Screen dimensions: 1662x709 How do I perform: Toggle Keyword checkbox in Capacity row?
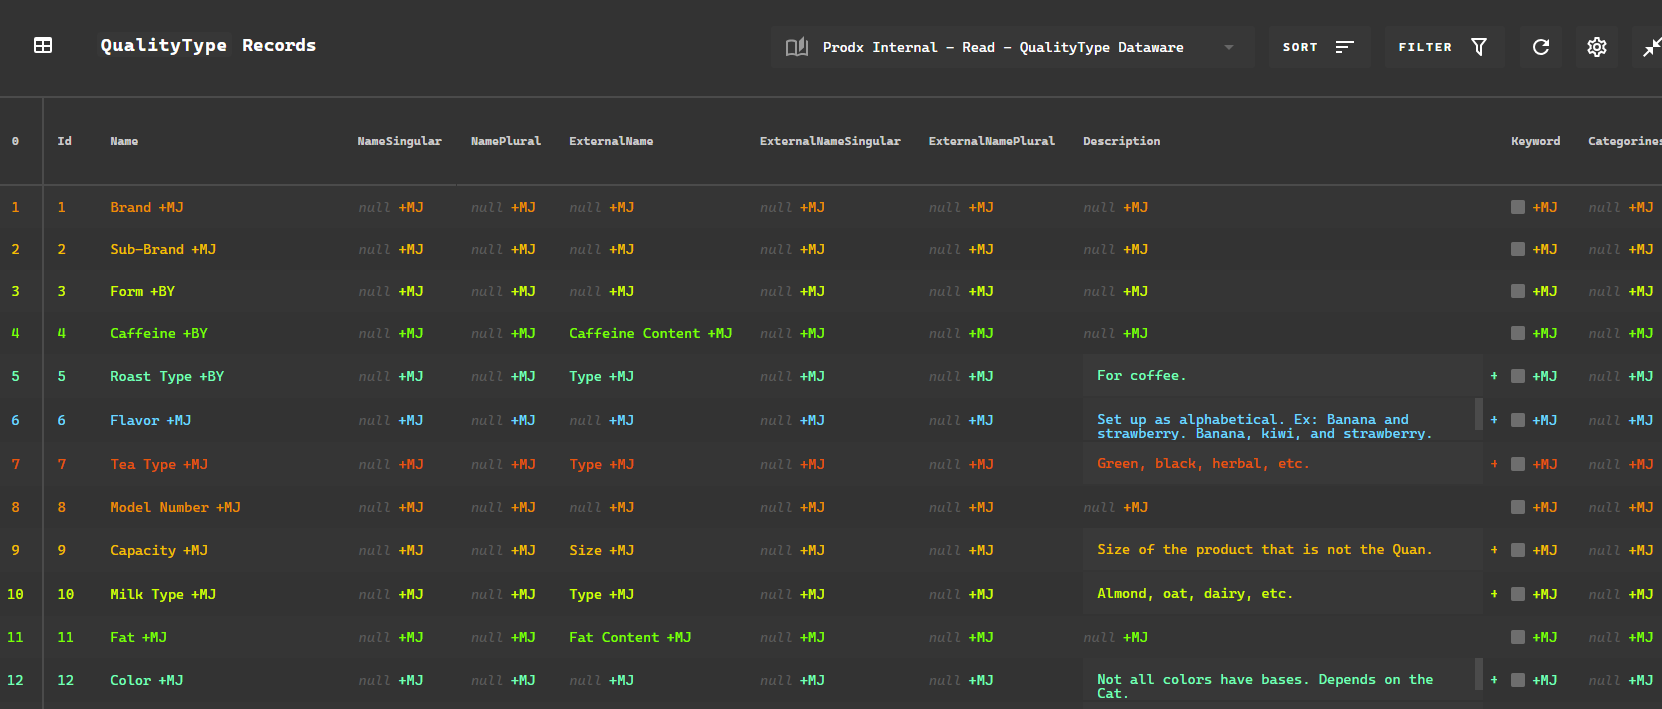pyautogui.click(x=1518, y=550)
